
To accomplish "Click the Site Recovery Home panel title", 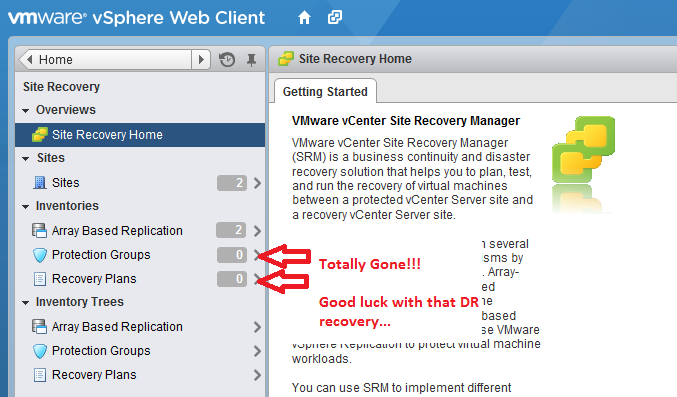I will (x=355, y=59).
